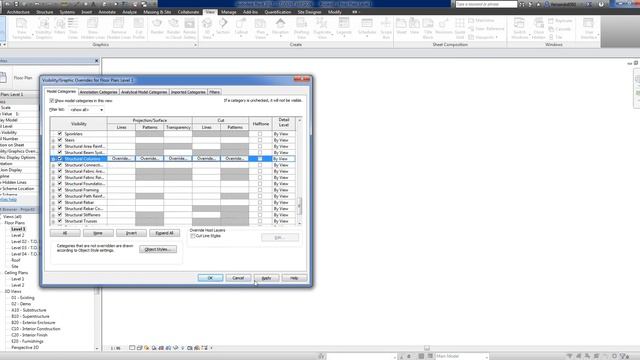Open the Schedules tool
This screenshot has height=360, width=640.
coord(367,27)
